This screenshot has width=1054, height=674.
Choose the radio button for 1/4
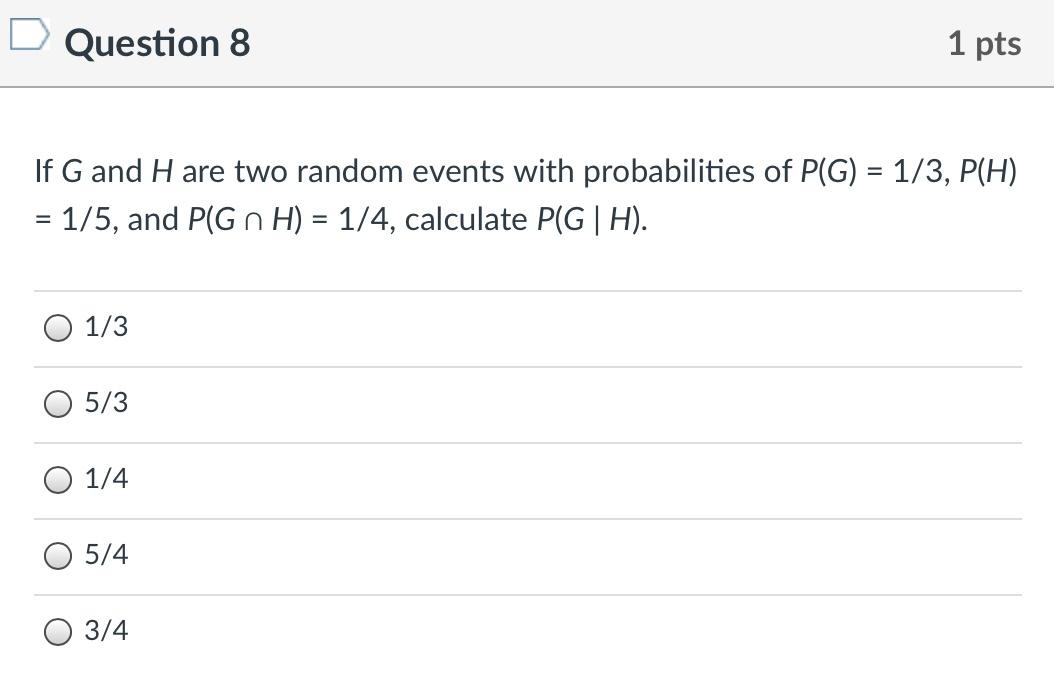coord(58,479)
